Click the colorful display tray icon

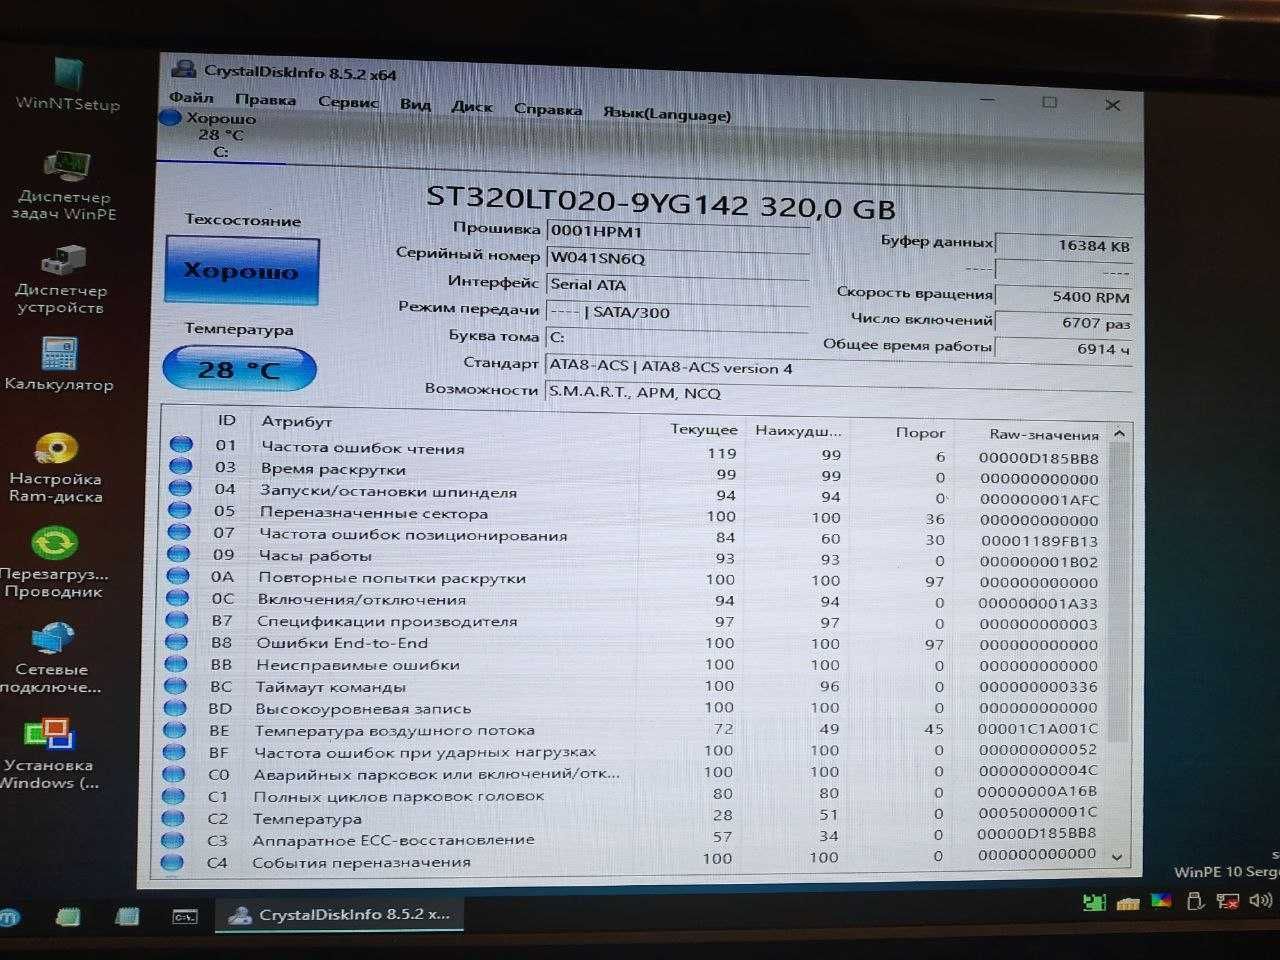[x=1160, y=900]
